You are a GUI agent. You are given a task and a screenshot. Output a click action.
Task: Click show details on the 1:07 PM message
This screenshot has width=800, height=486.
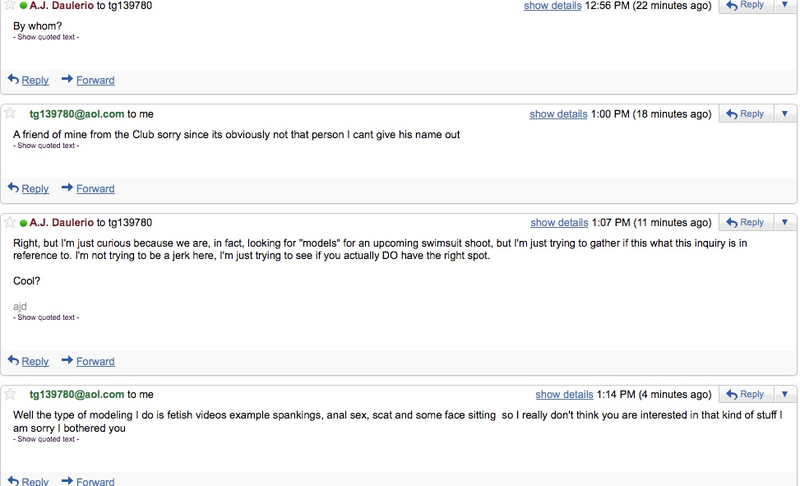[559, 223]
